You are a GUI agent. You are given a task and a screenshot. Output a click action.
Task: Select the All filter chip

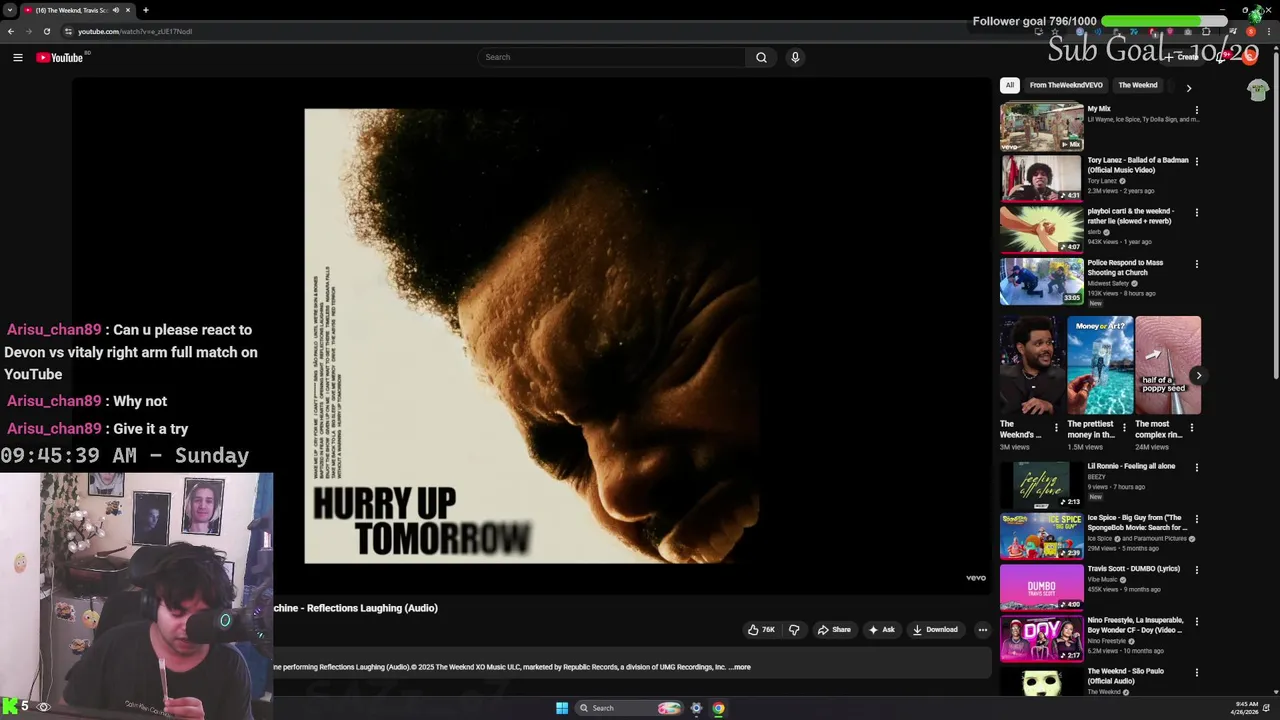coord(1010,86)
